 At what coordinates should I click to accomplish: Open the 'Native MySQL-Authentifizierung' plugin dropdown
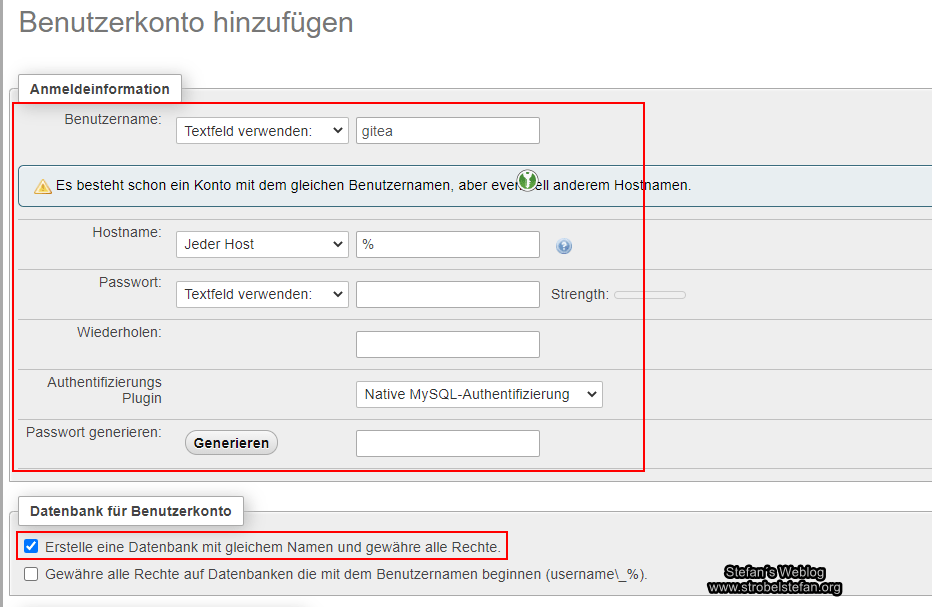point(478,394)
